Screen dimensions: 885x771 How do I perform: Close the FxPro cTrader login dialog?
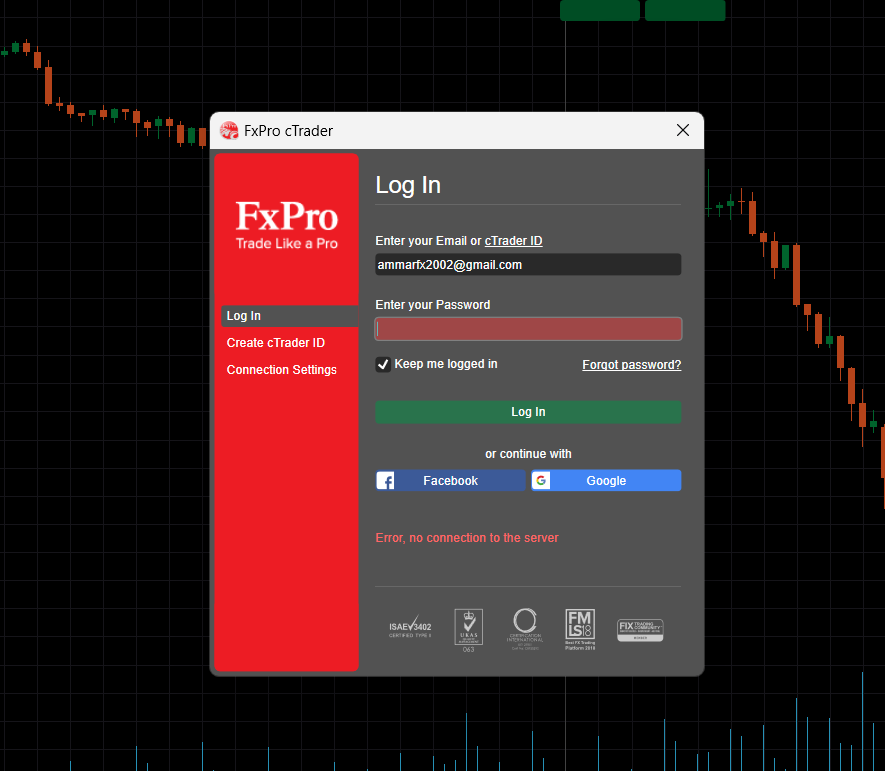pos(683,130)
